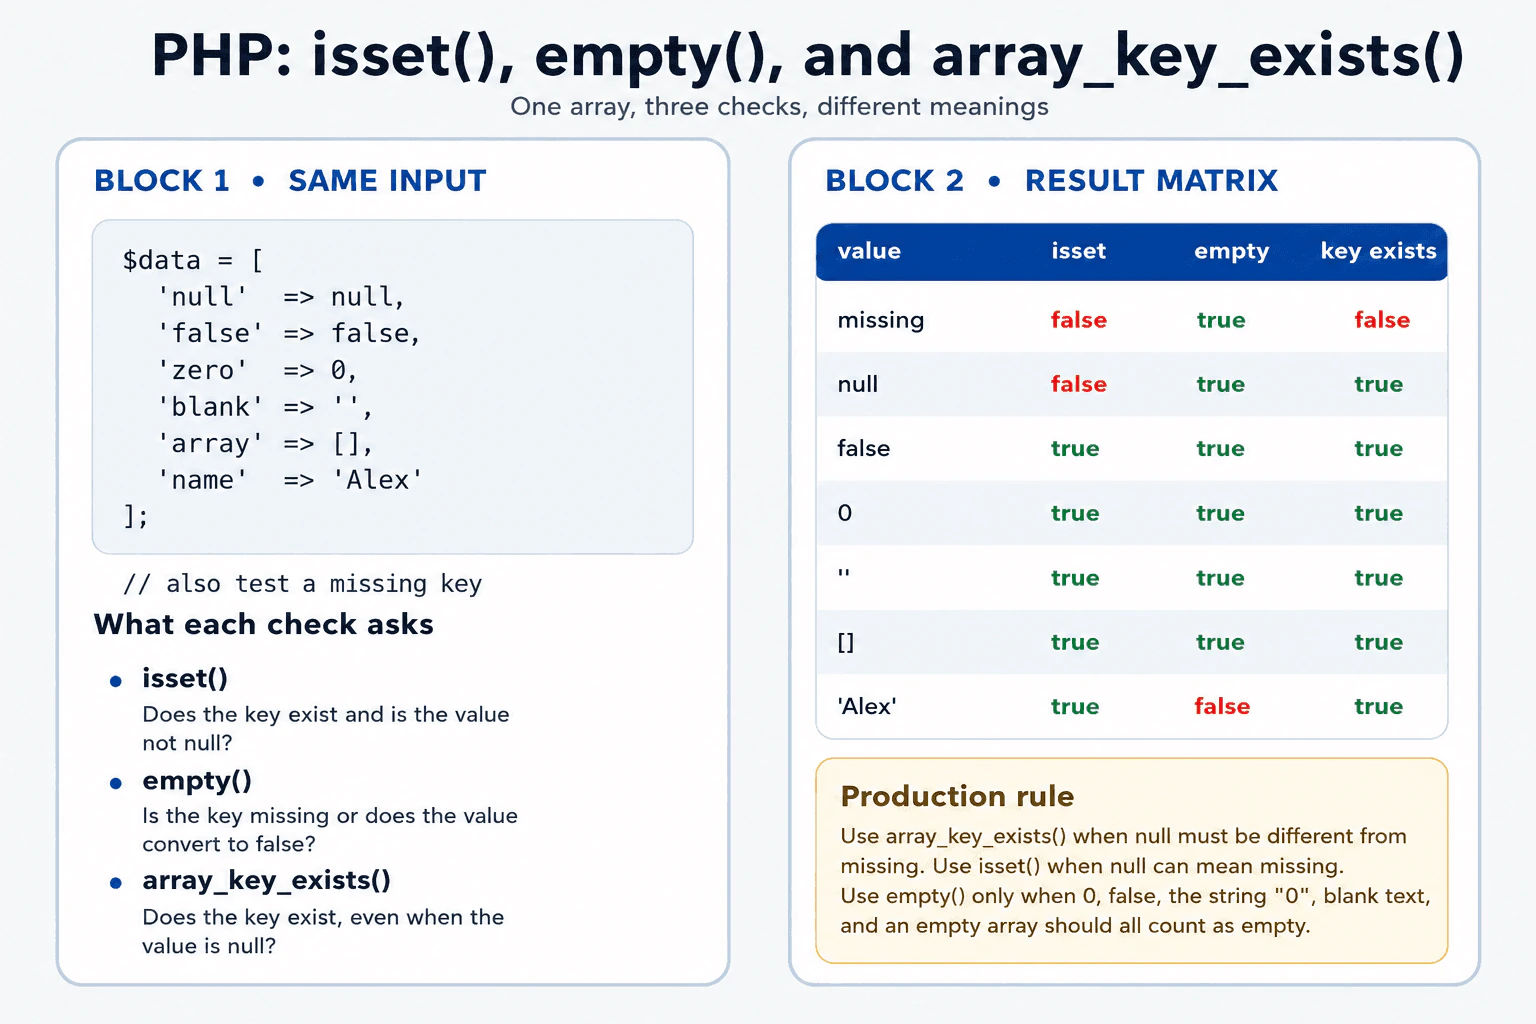This screenshot has width=1536, height=1024.
Task: Select the code line "$data = ["
Action: point(193,260)
